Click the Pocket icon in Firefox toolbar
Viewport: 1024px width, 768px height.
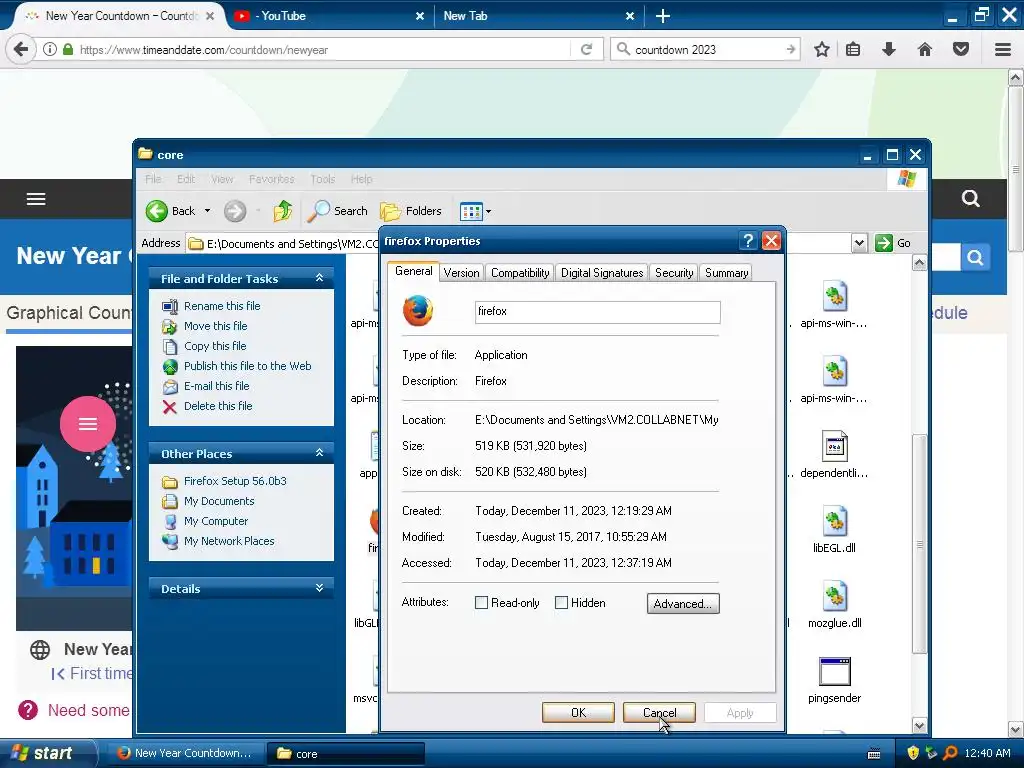point(961,50)
